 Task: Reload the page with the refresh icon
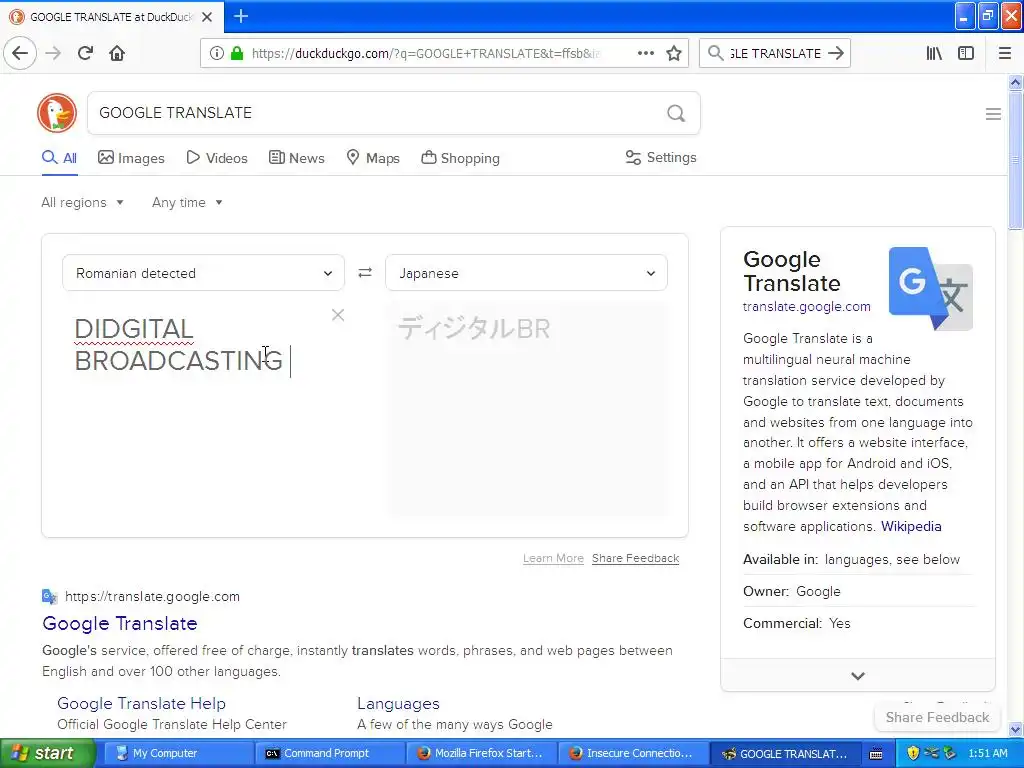click(85, 53)
